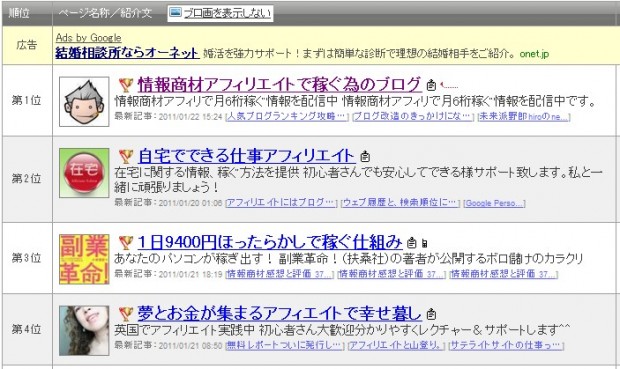Screen dimensions: 620x369
Task: Click clipboard icon after 自宅でできる仕事アフィリエイト
Action: (365, 156)
